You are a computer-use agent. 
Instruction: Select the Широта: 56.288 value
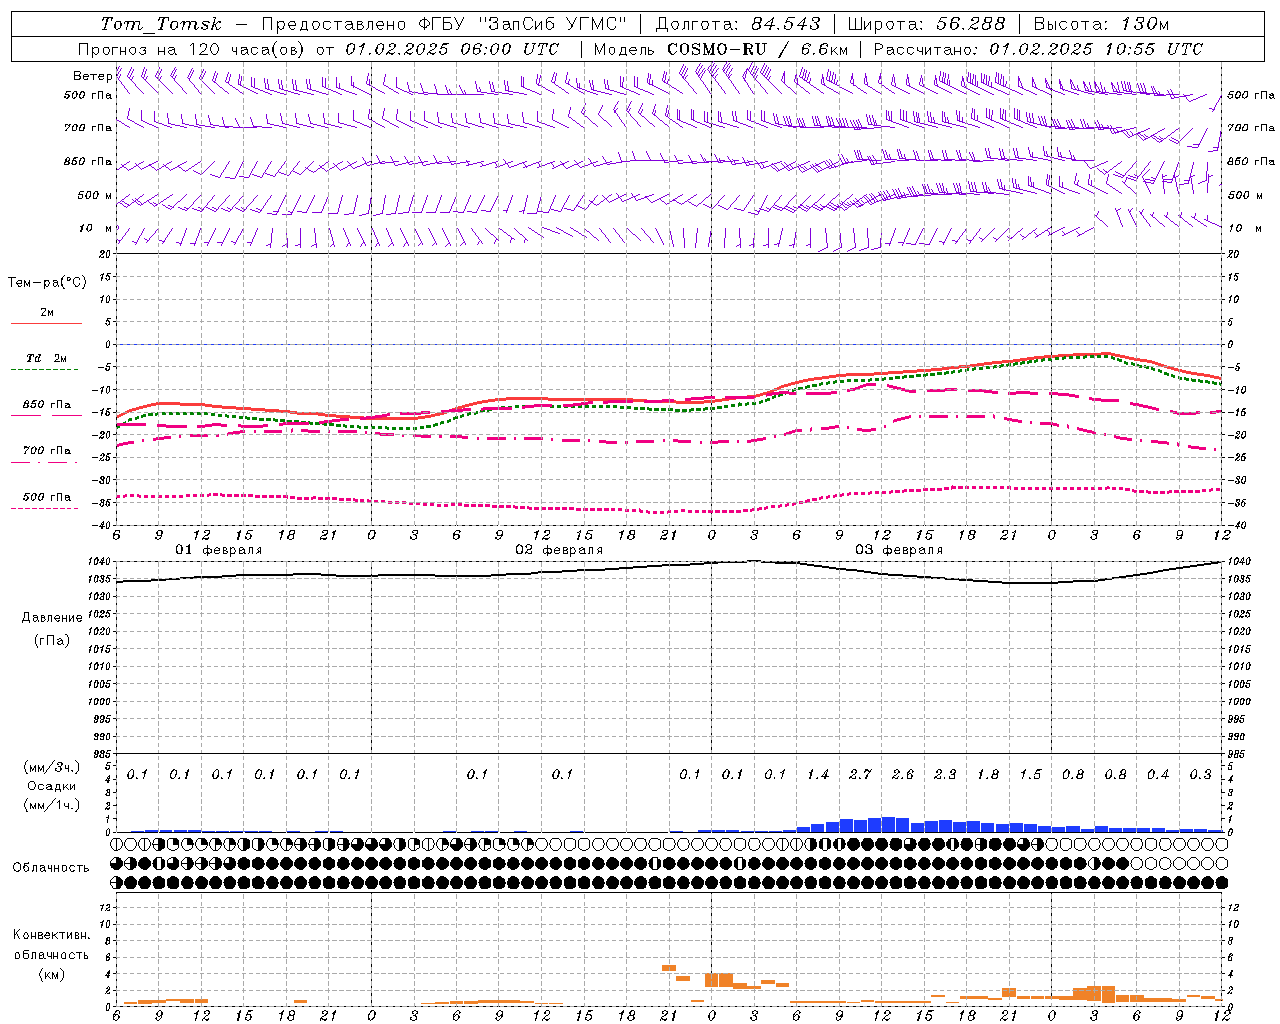click(x=927, y=24)
